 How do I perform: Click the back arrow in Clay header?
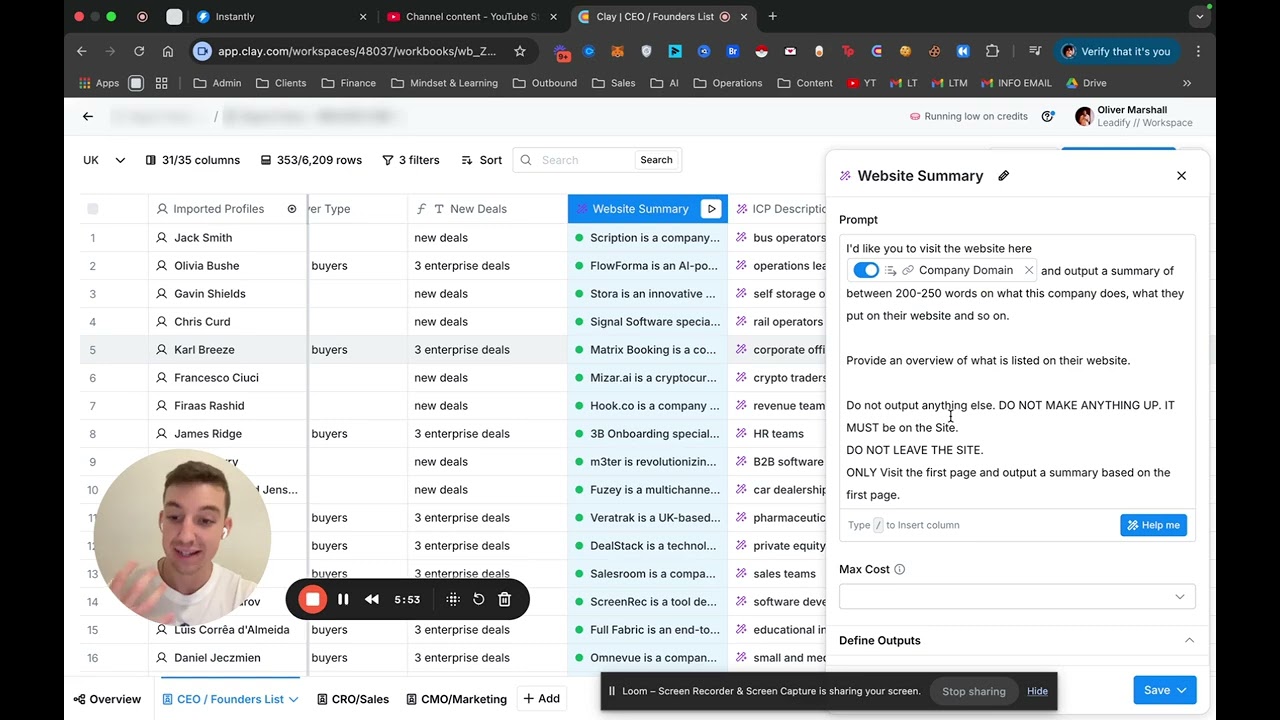(x=88, y=116)
